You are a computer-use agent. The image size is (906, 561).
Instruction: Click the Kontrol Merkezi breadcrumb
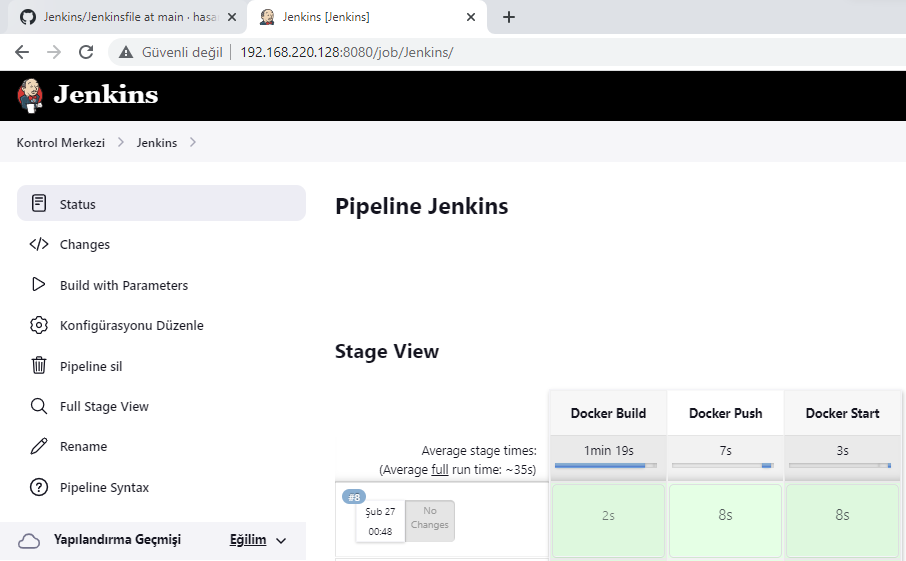tap(61, 143)
